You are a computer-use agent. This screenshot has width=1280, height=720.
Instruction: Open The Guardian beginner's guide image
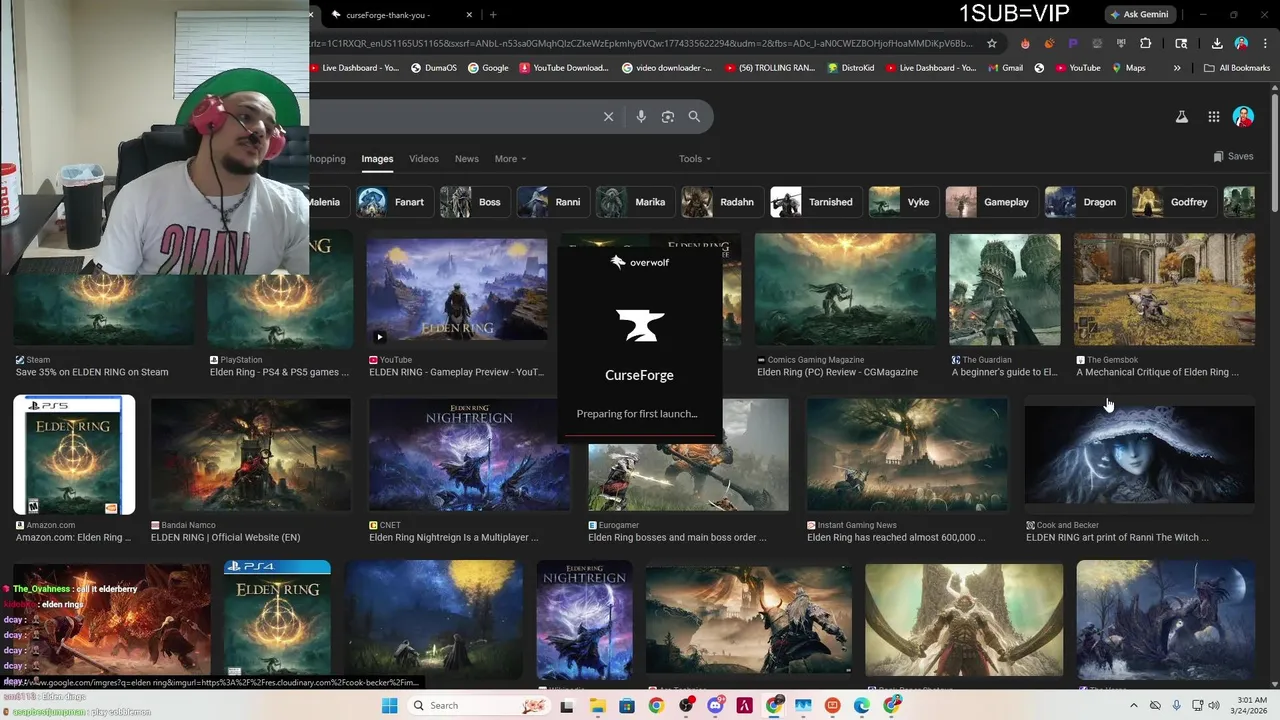pos(1005,289)
